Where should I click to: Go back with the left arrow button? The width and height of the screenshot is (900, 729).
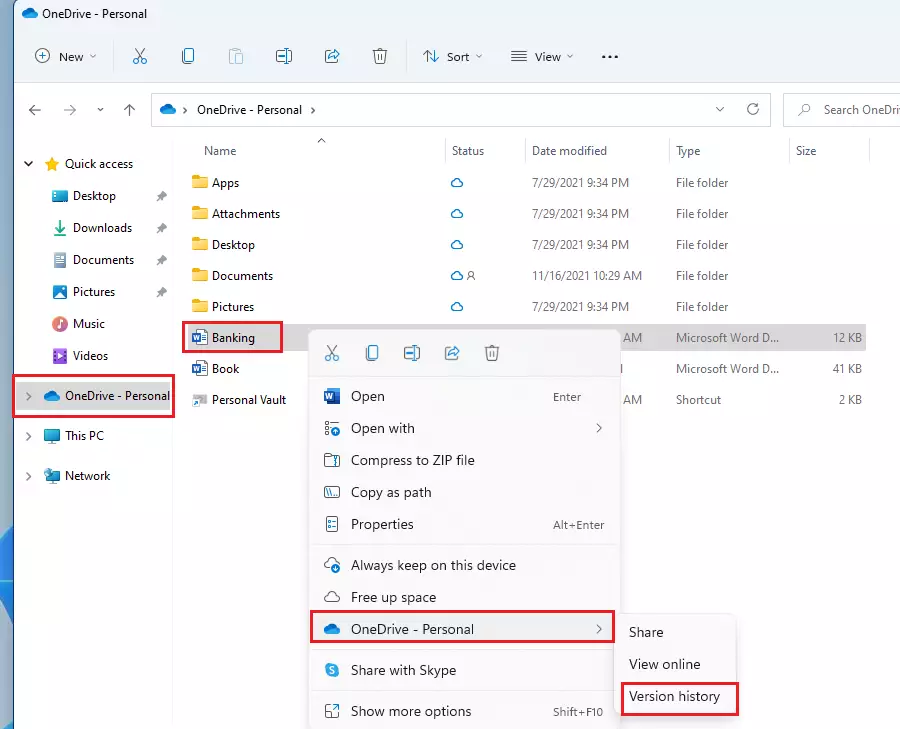[x=35, y=110]
